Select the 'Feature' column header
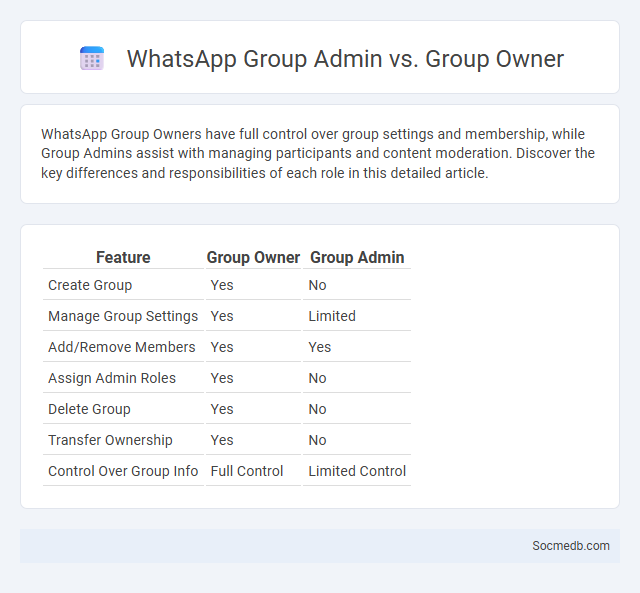The height and width of the screenshot is (593, 640). pos(123,258)
